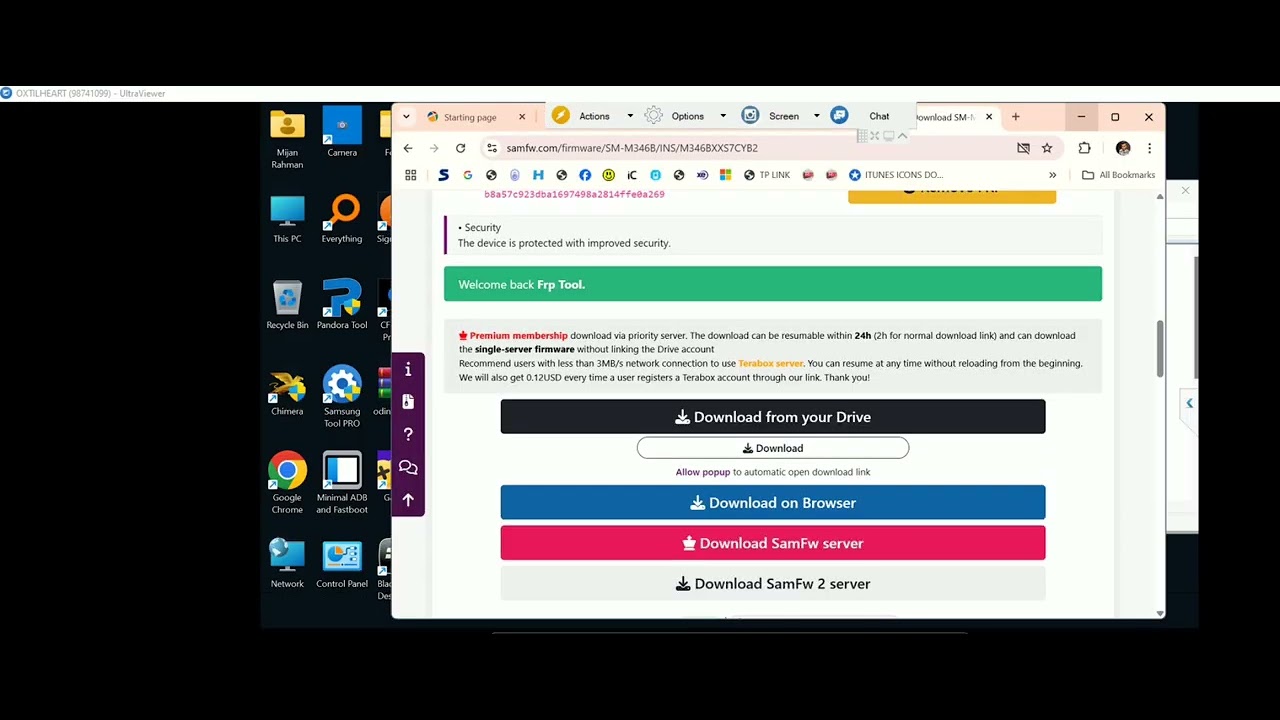Click the info icon in purple sidebar
This screenshot has height=720, width=1280.
408,370
